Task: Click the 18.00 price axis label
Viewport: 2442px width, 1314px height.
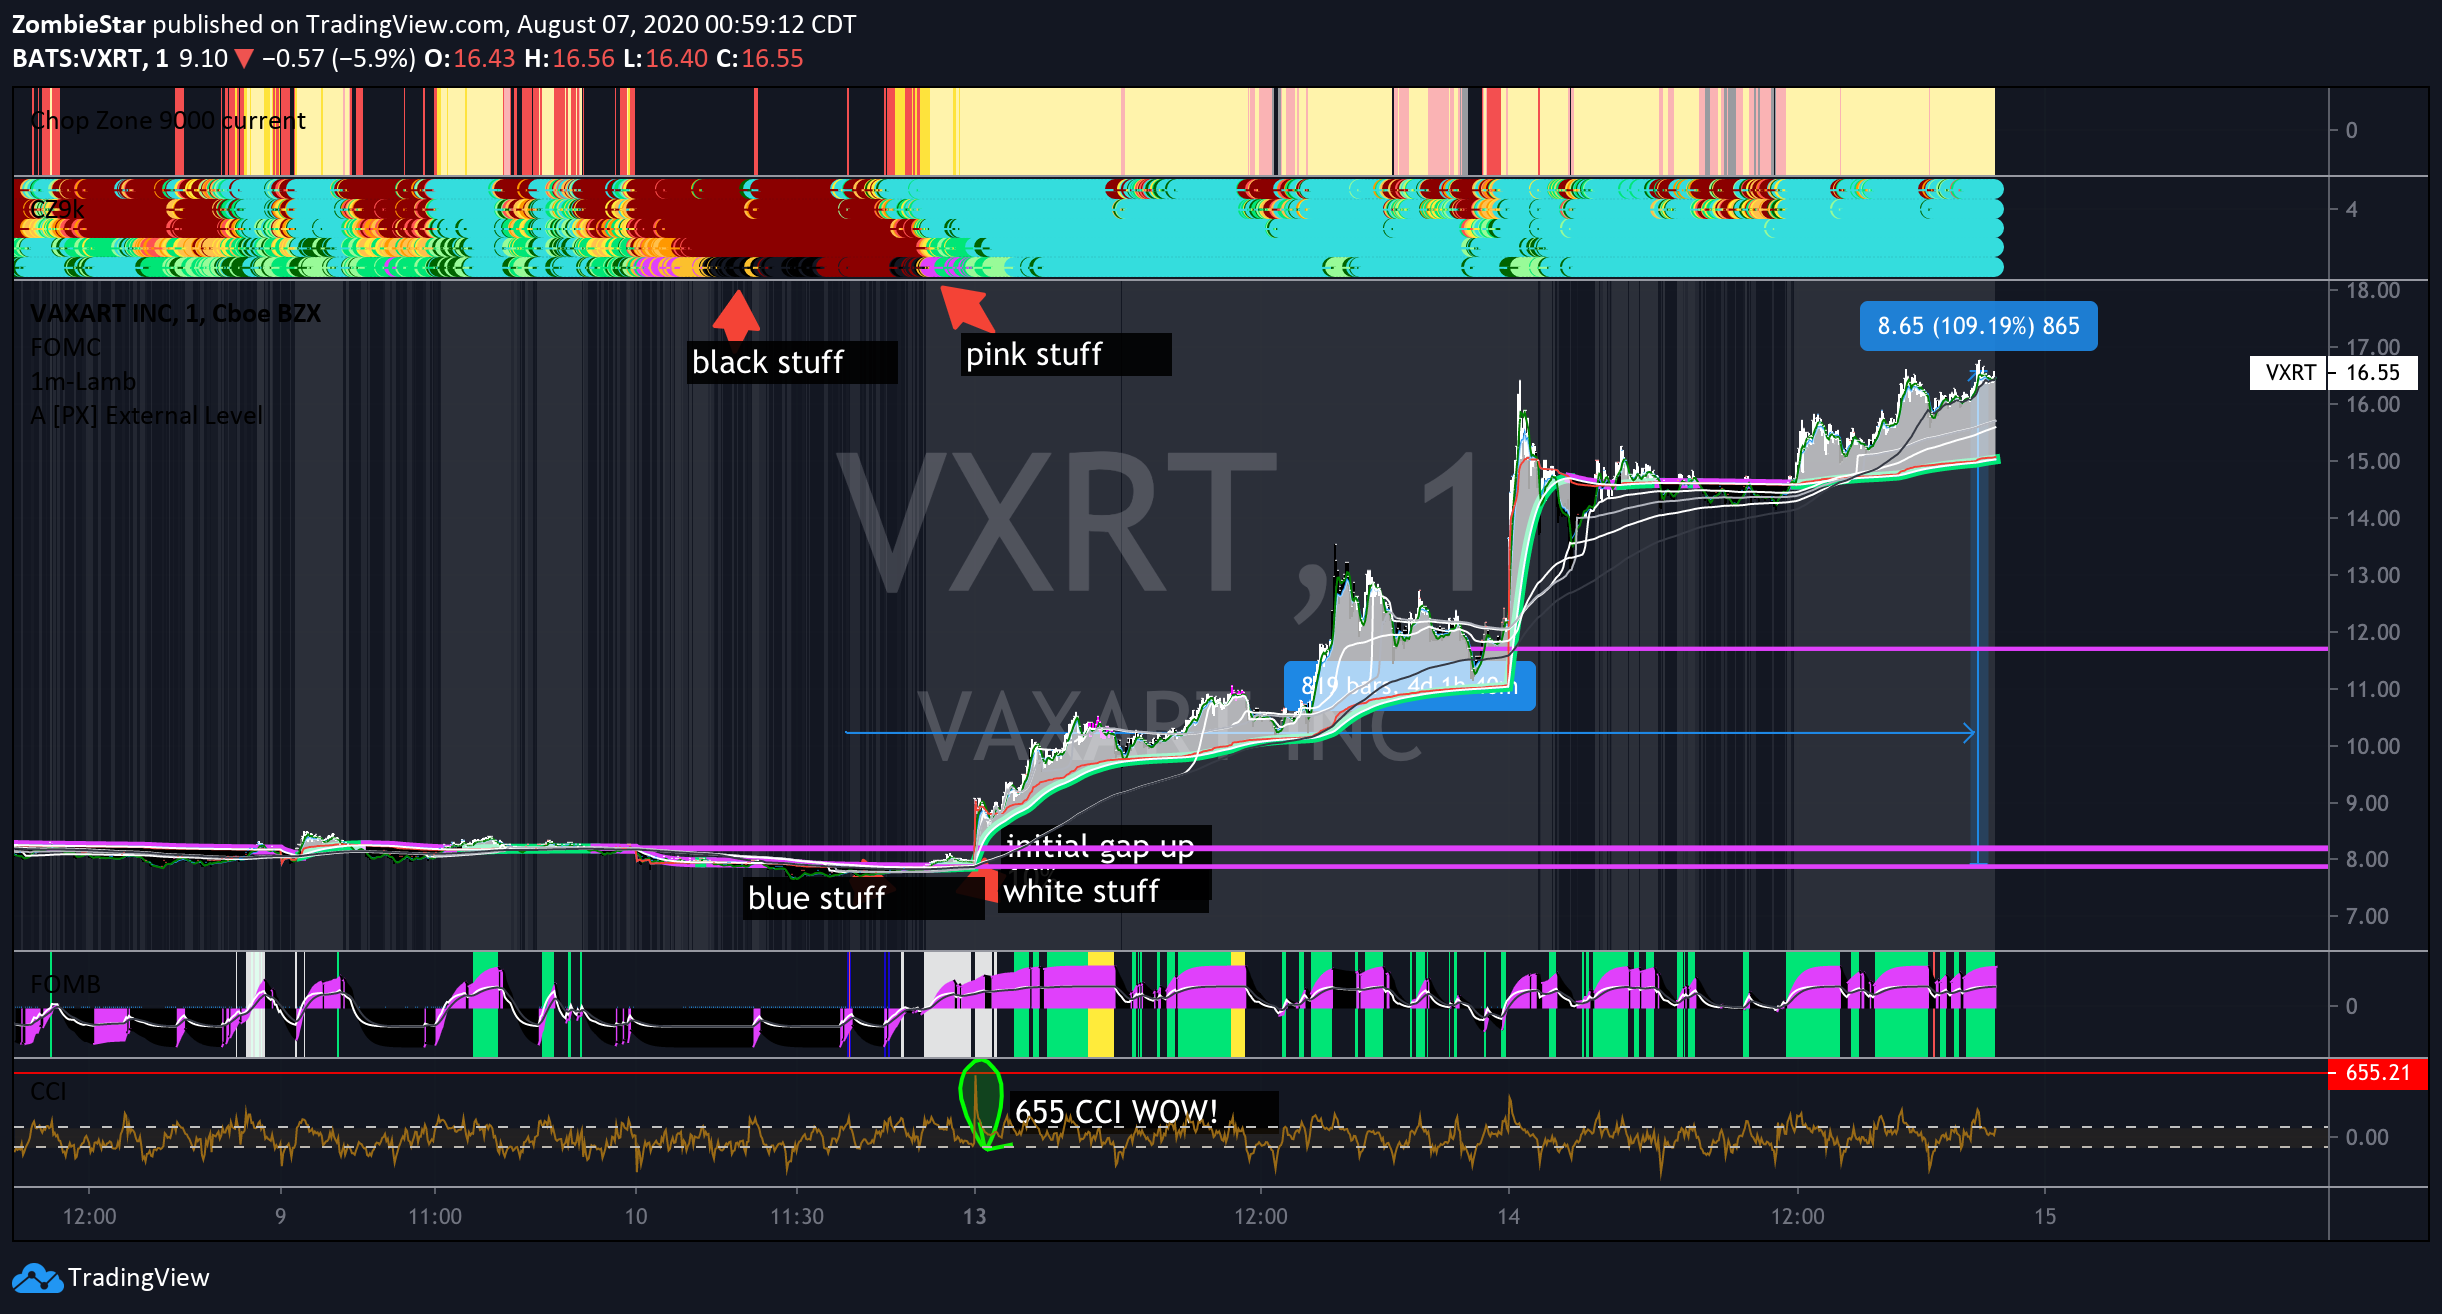Action: pyautogui.click(x=2372, y=291)
